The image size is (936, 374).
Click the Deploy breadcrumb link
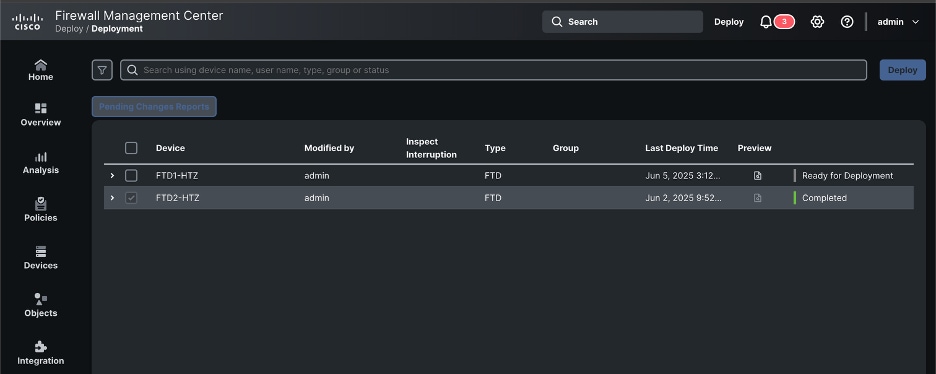tap(69, 29)
